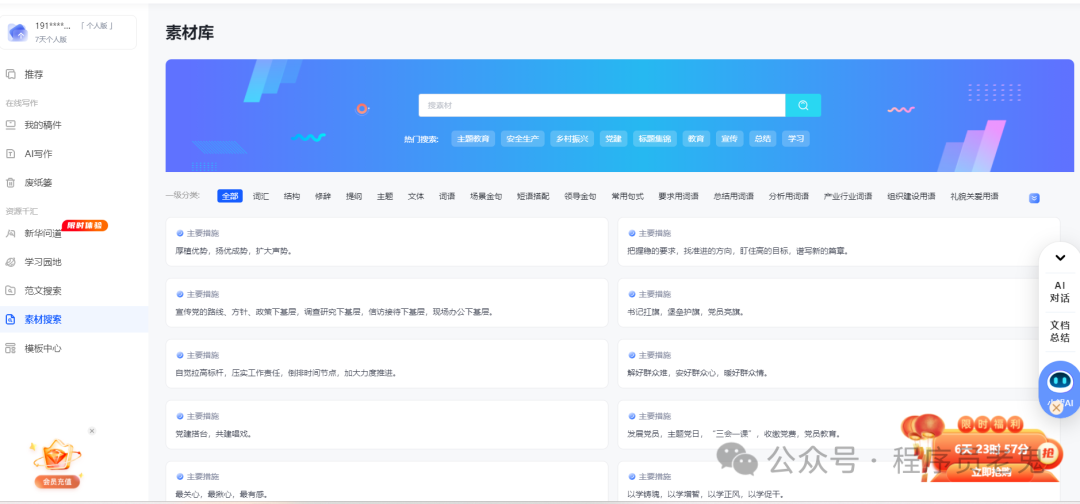Viewport: 1080px width, 504px height.
Task: Click the 安全生产 hot search tag
Action: click(523, 138)
